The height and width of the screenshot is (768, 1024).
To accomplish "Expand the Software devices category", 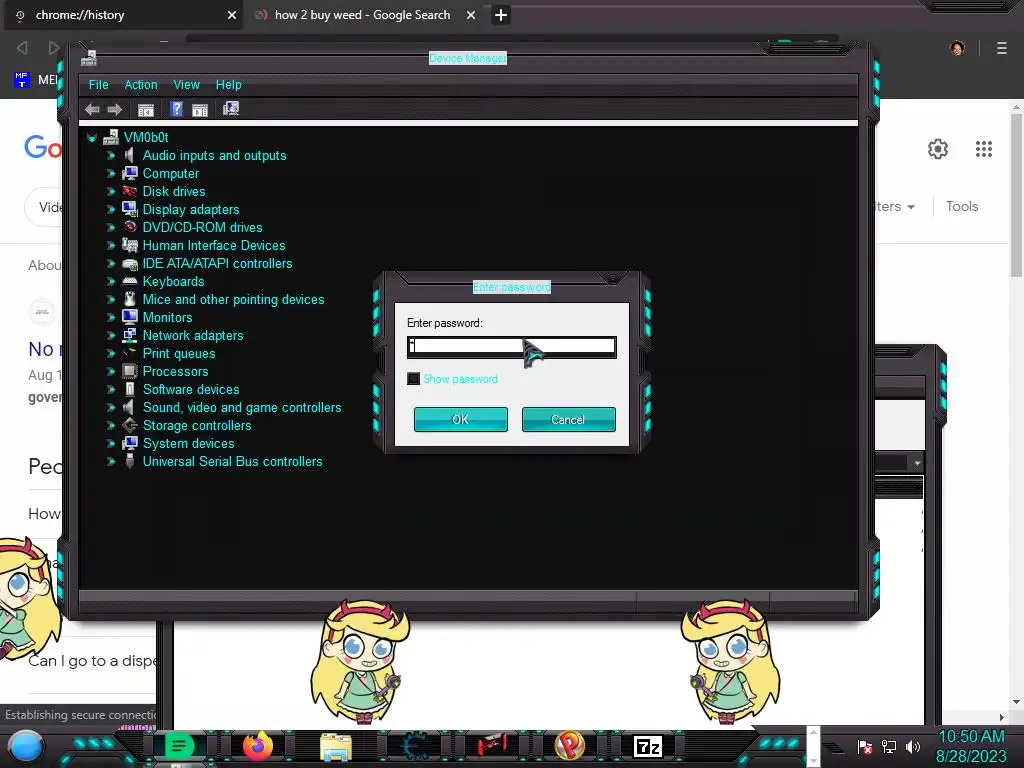I will [x=110, y=389].
